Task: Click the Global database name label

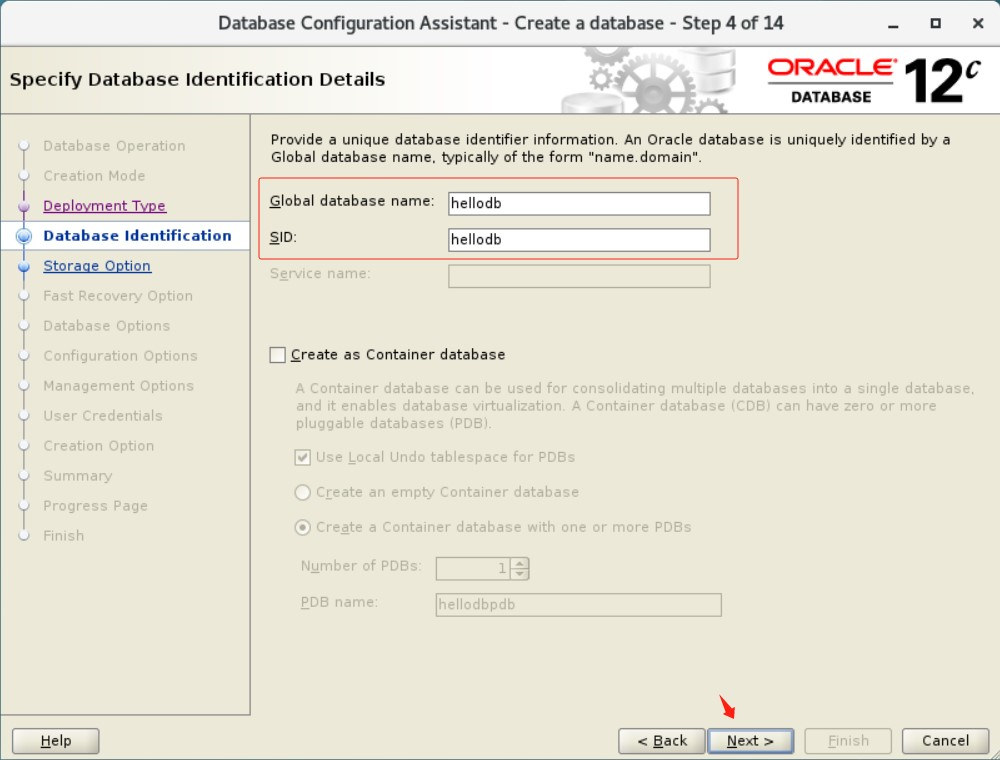Action: (x=352, y=201)
